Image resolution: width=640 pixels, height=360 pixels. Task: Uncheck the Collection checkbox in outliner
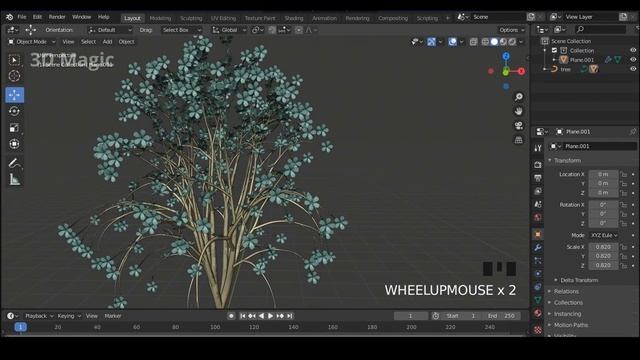click(x=554, y=50)
